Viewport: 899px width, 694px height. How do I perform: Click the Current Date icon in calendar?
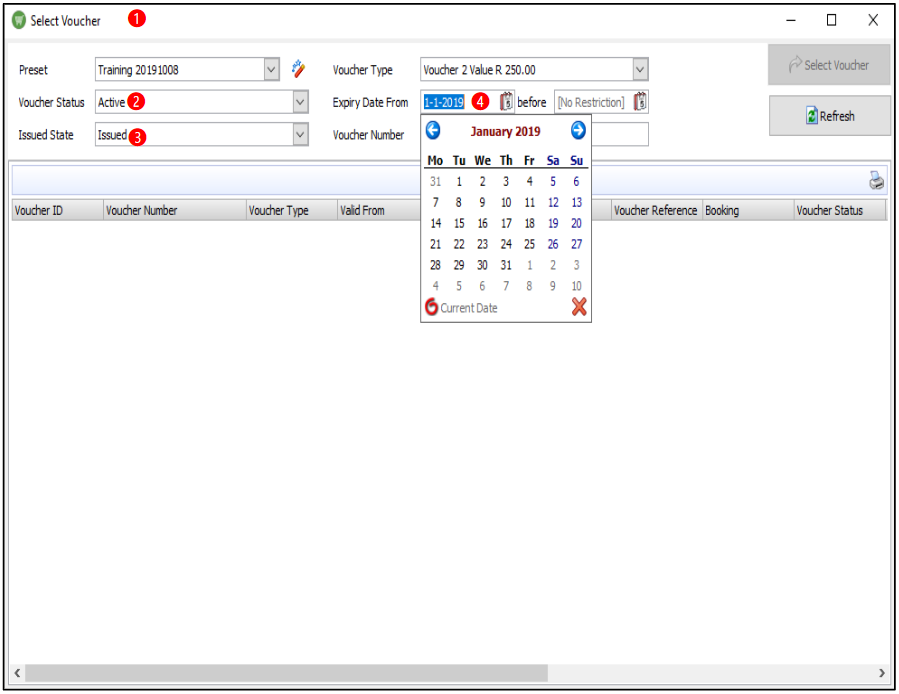click(431, 307)
